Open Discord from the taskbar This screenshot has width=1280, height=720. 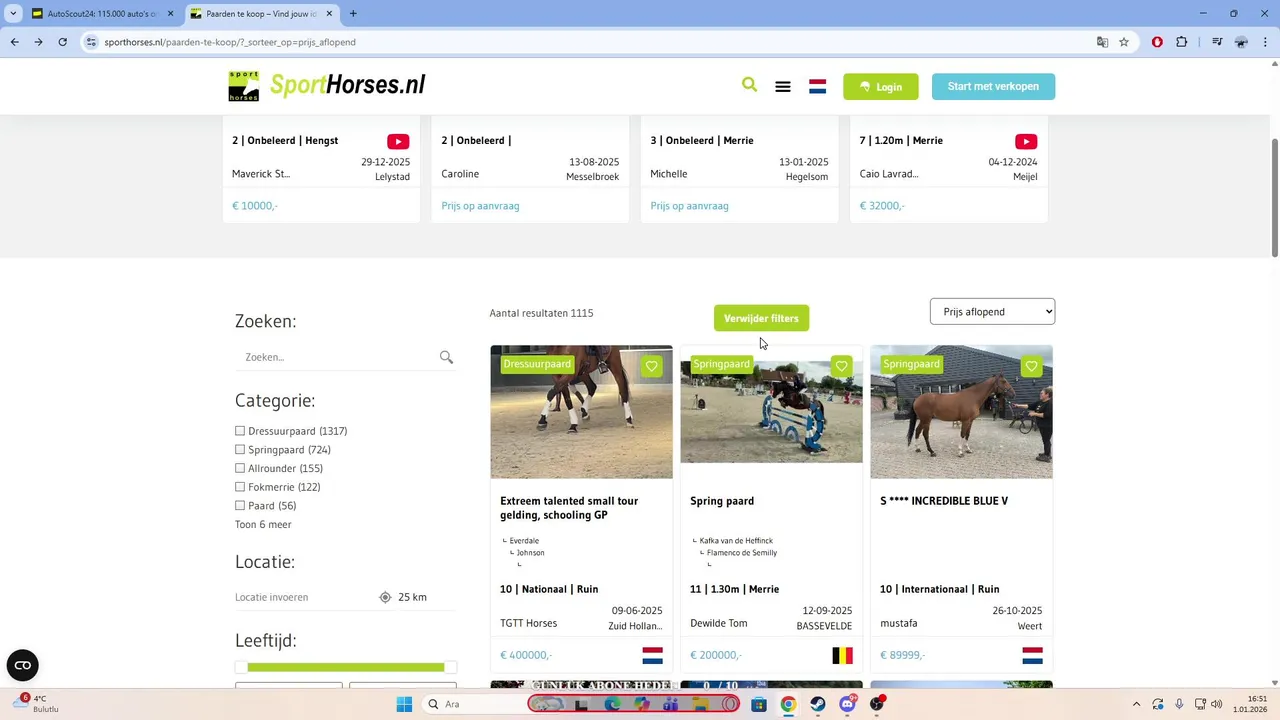[x=848, y=704]
